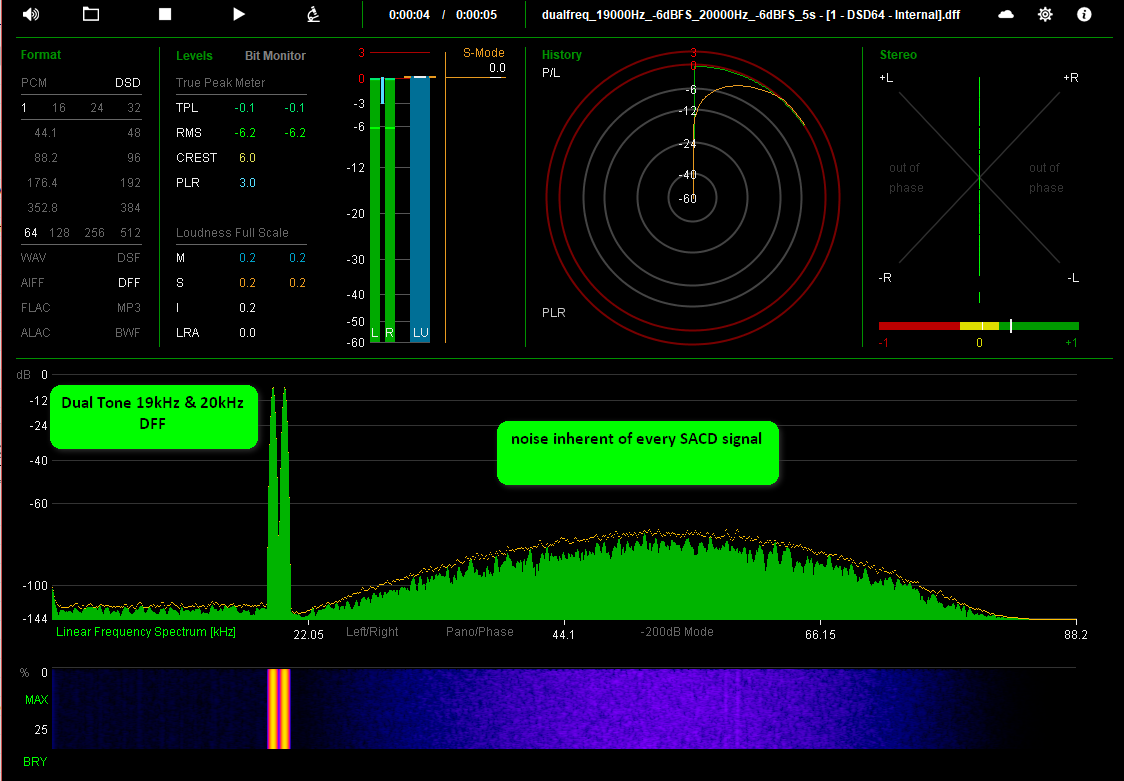Click the AIFF file type label
The width and height of the screenshot is (1124, 781).
[32, 282]
